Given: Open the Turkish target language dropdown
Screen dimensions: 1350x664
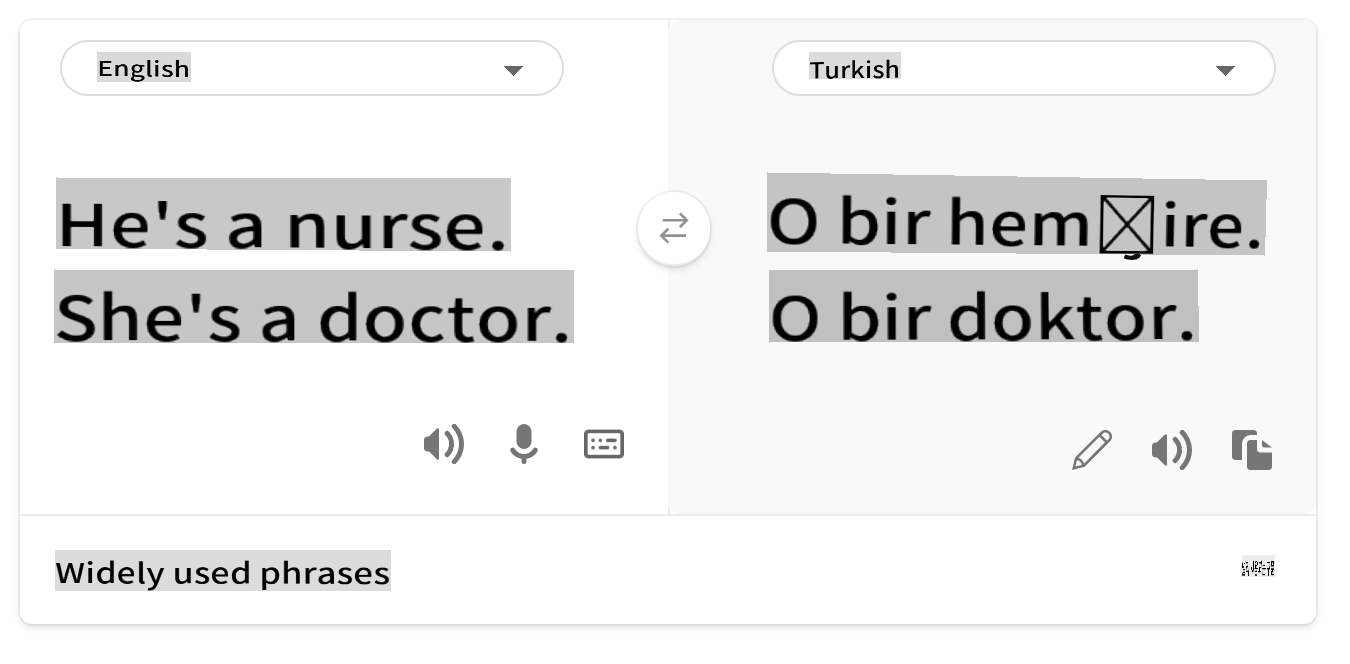Looking at the screenshot, I should (1023, 69).
